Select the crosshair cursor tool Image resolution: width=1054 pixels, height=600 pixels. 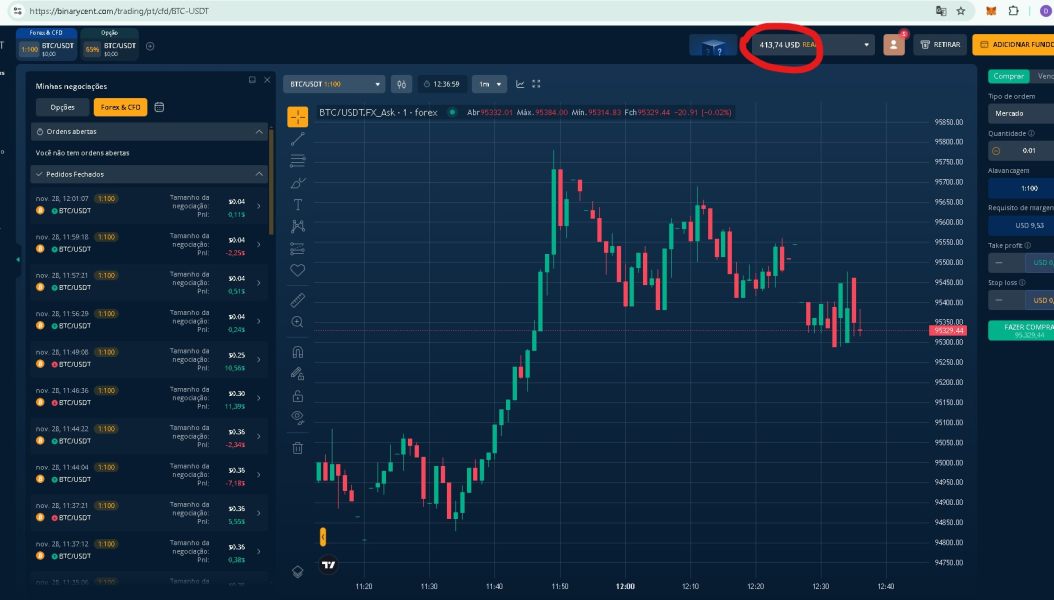coord(298,116)
